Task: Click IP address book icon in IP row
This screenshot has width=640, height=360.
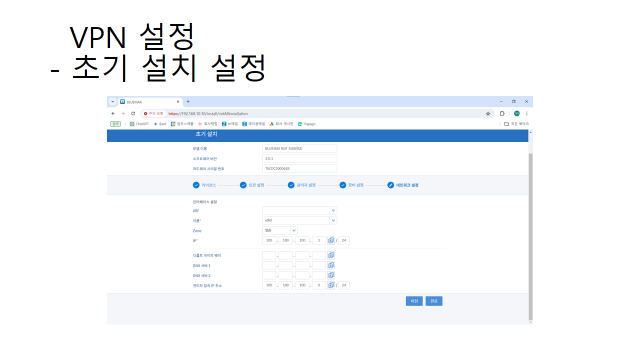Action: coord(331,240)
